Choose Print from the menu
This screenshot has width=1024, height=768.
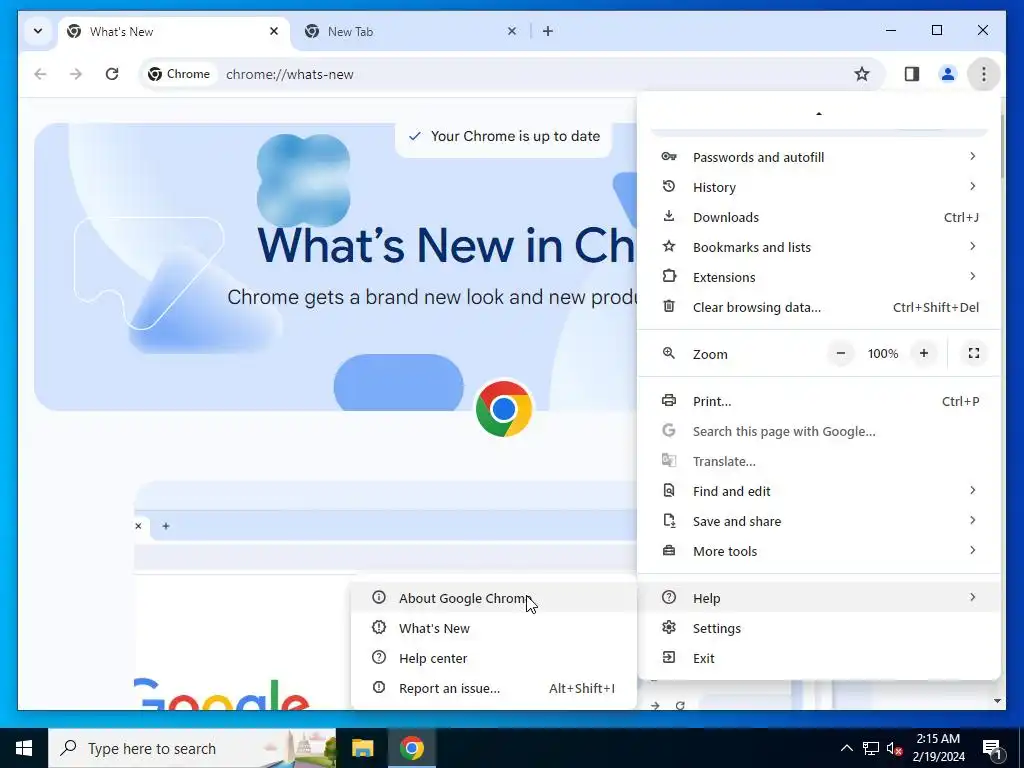point(818,401)
